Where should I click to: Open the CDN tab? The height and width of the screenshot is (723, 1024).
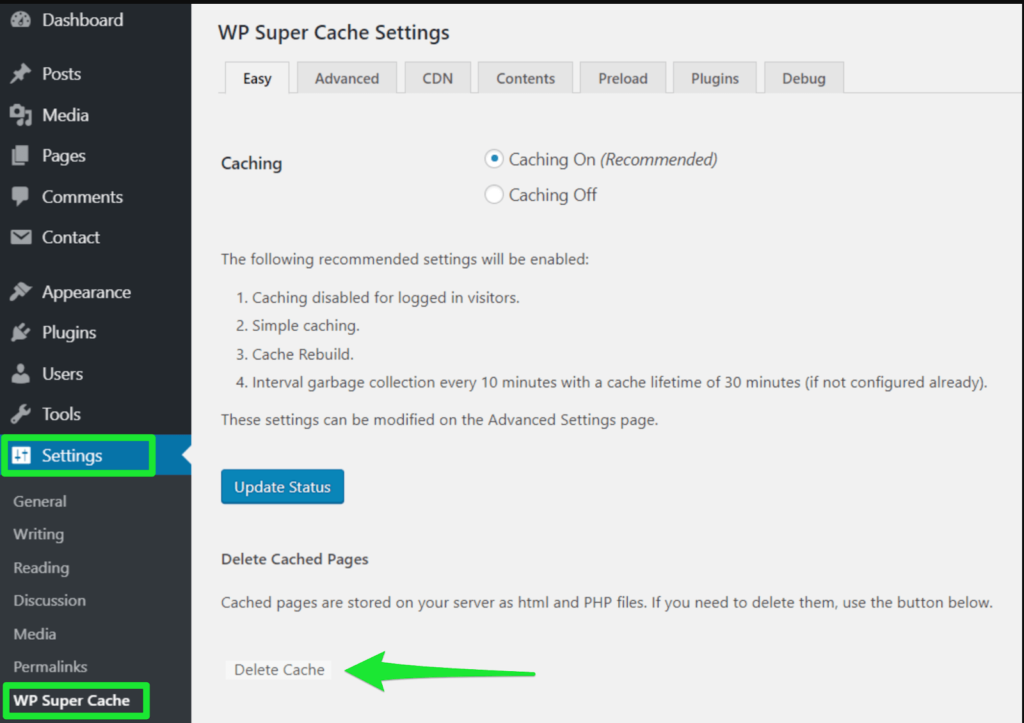(x=438, y=78)
